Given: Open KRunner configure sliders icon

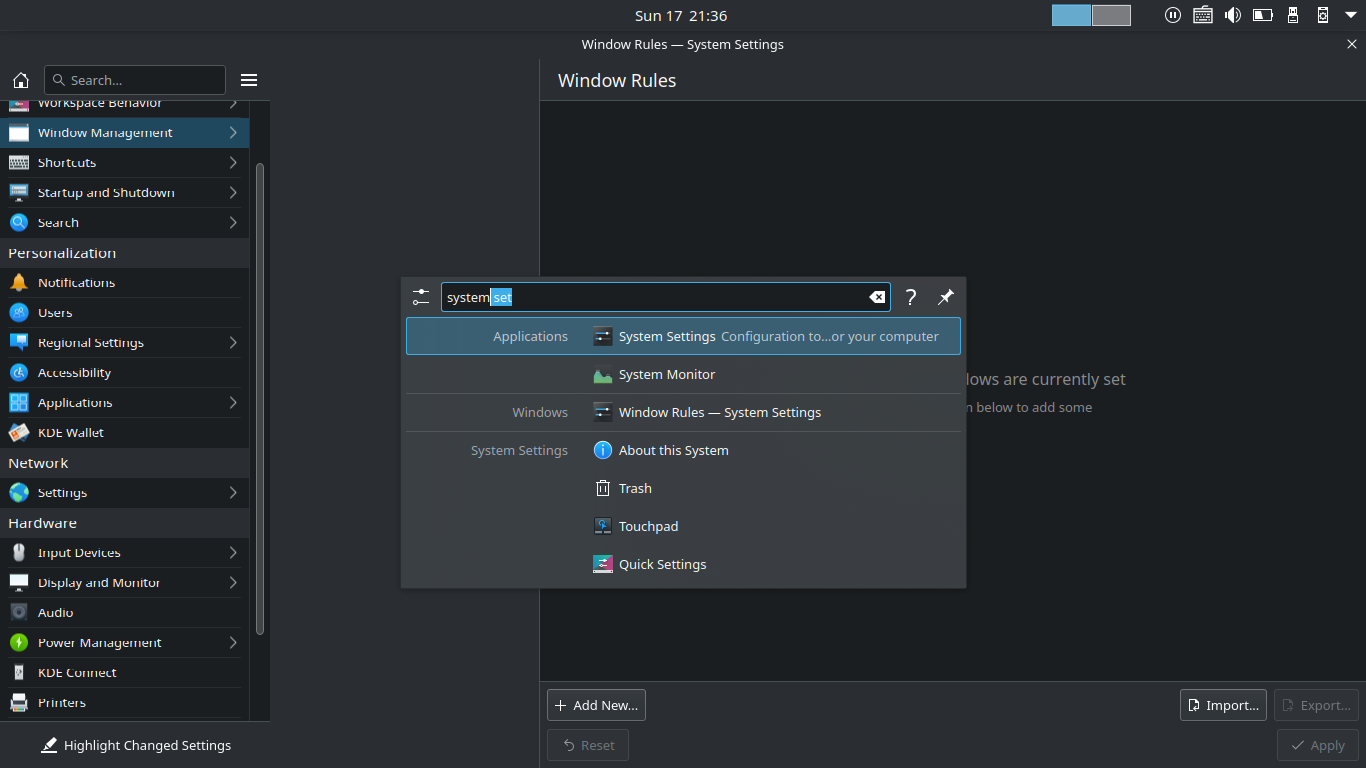Looking at the screenshot, I should (x=421, y=297).
